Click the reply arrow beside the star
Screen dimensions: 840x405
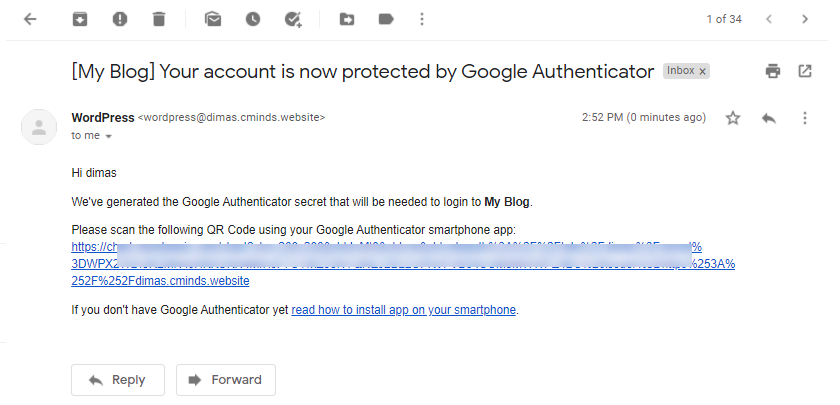pyautogui.click(x=769, y=118)
